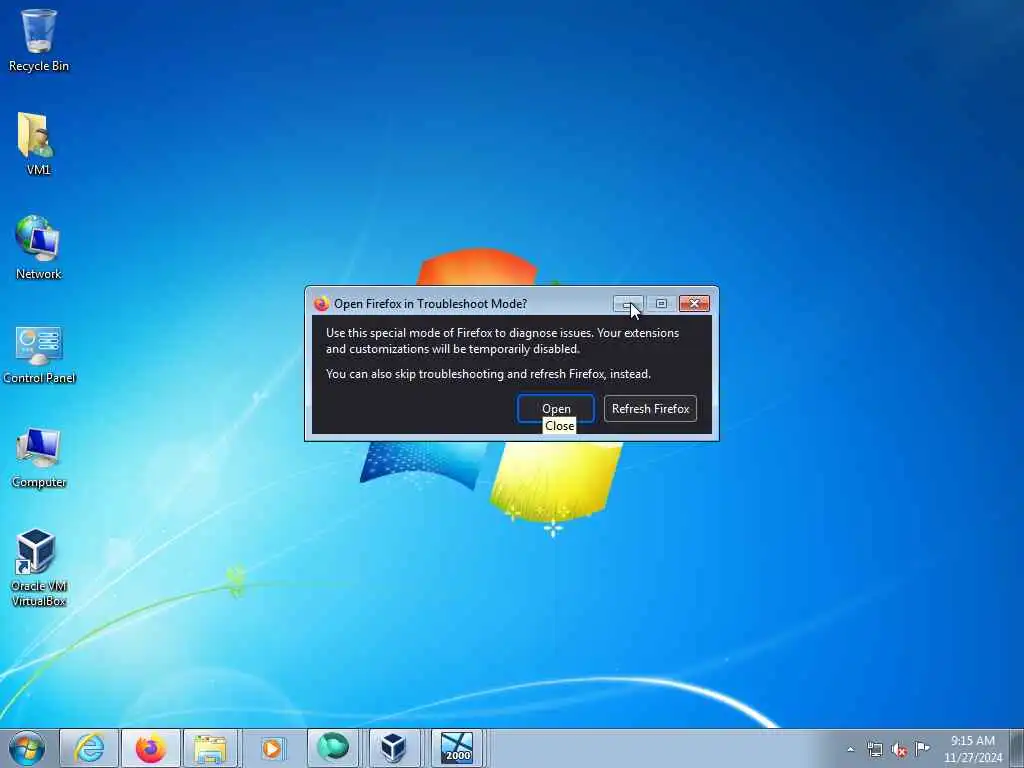Click the Show desktop strip
This screenshot has height=768, width=1024.
pos(1018,748)
